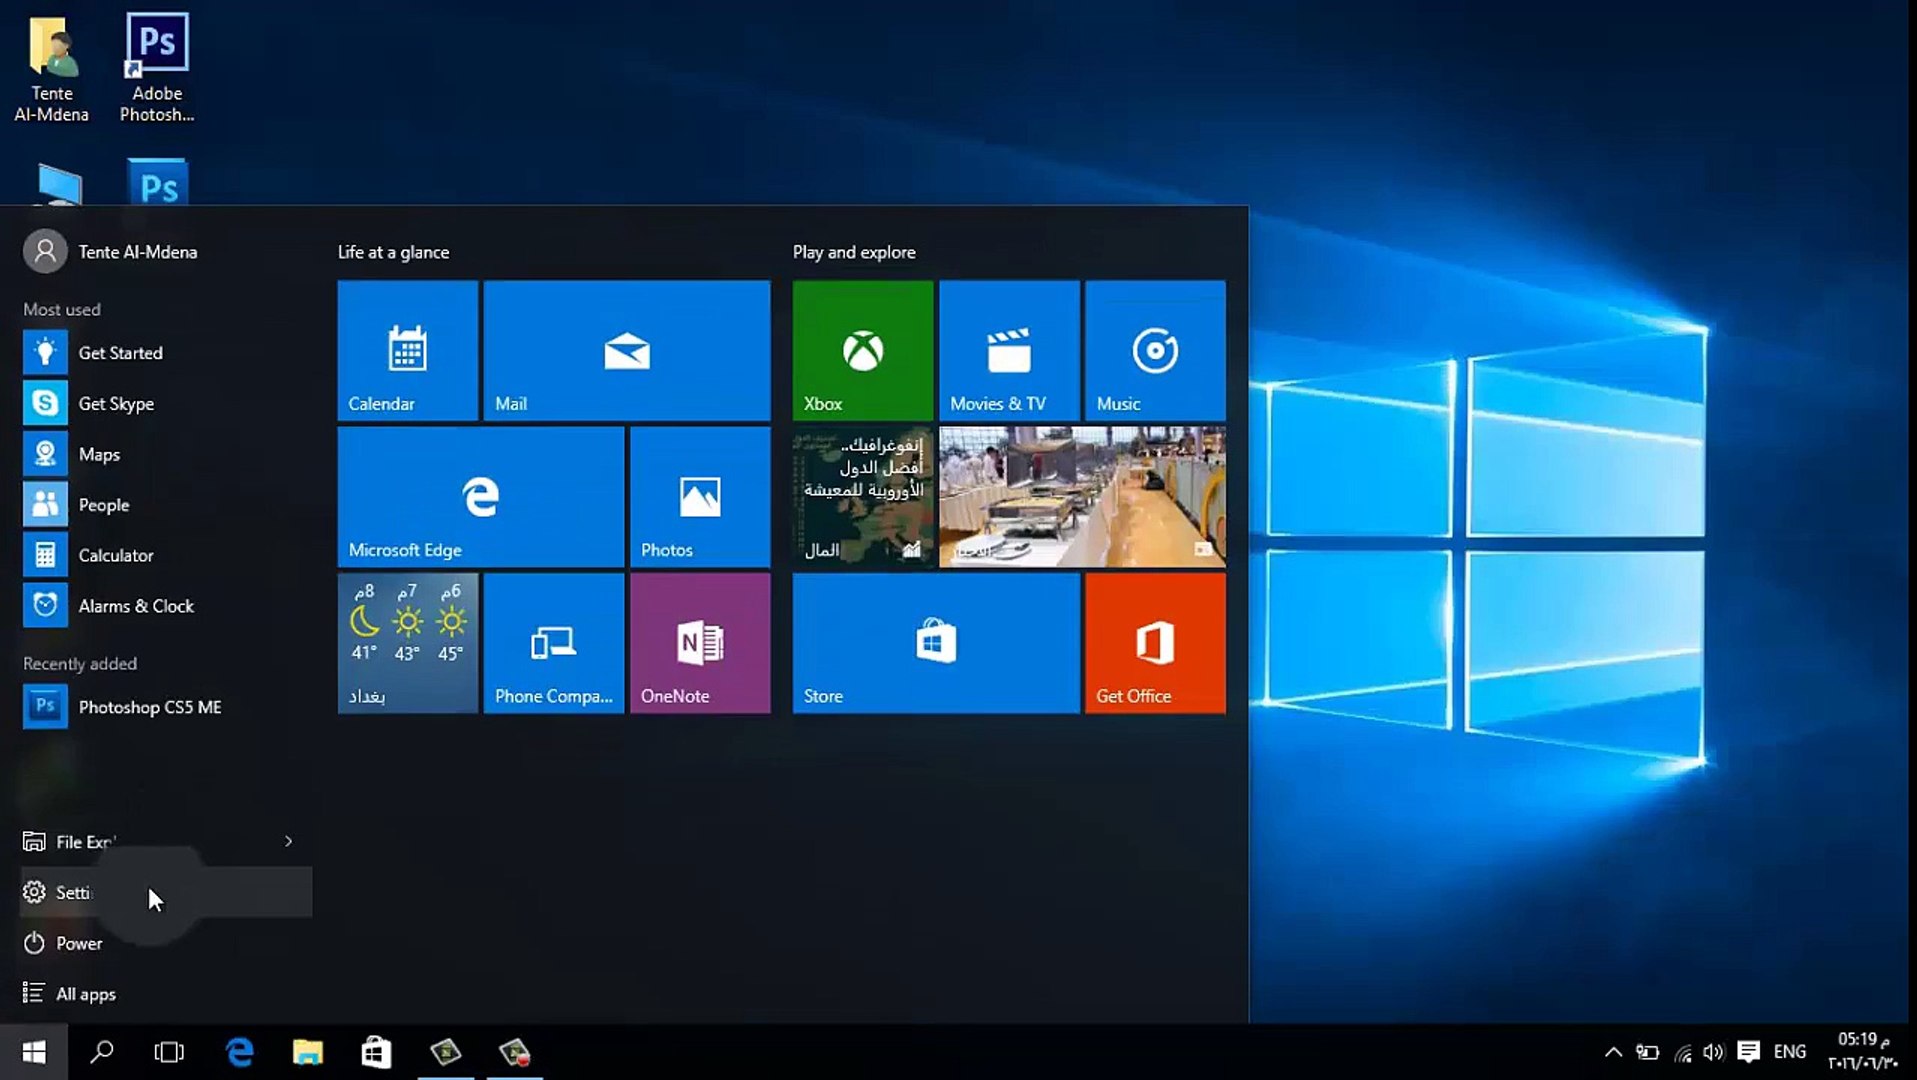Screen dimensions: 1917x1080
Task: Open the Xbox tile
Action: pyautogui.click(x=862, y=350)
